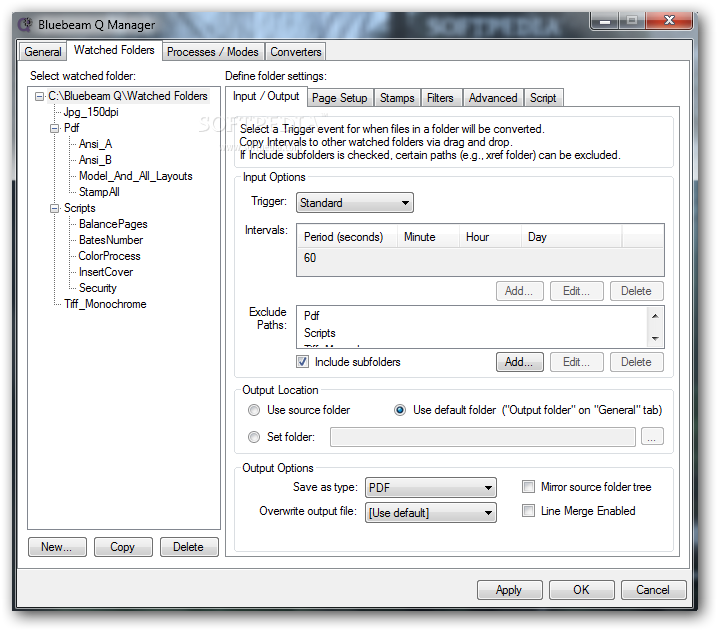Viewport: 718px width, 631px height.
Task: Click Delete button for Exclude Paths
Action: click(x=636, y=362)
